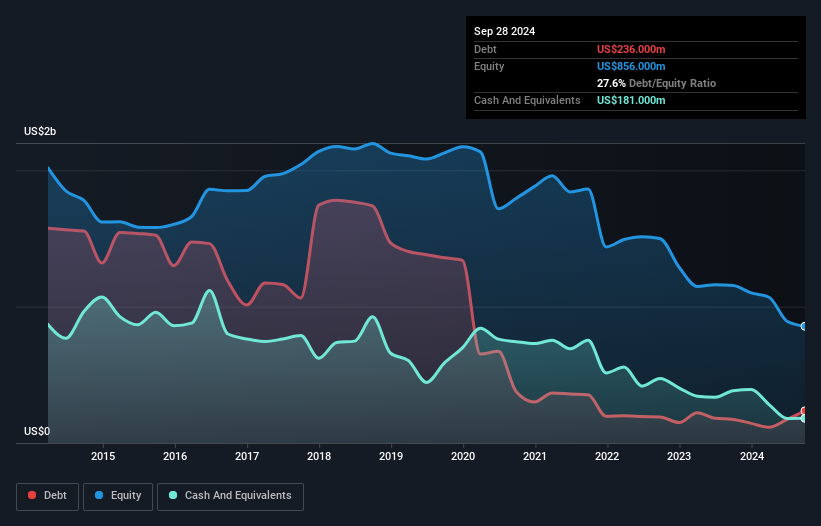This screenshot has width=821, height=526.
Task: Click the US$0 y-axis label
Action: (37, 431)
